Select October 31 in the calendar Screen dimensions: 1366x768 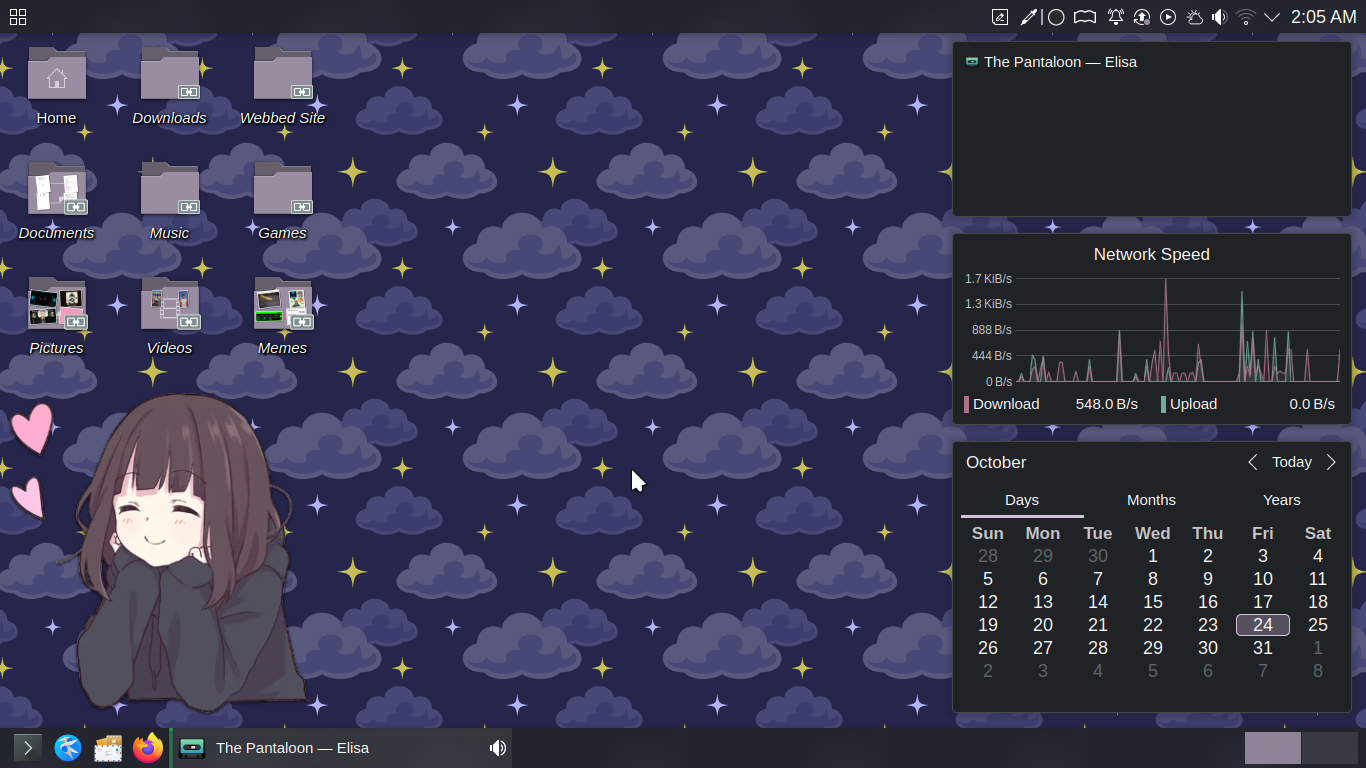pyautogui.click(x=1262, y=648)
